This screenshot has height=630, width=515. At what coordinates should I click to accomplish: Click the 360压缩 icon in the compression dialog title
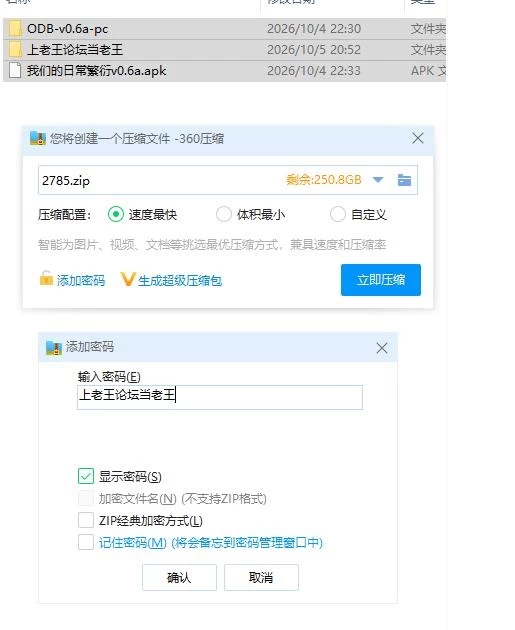[x=38, y=139]
